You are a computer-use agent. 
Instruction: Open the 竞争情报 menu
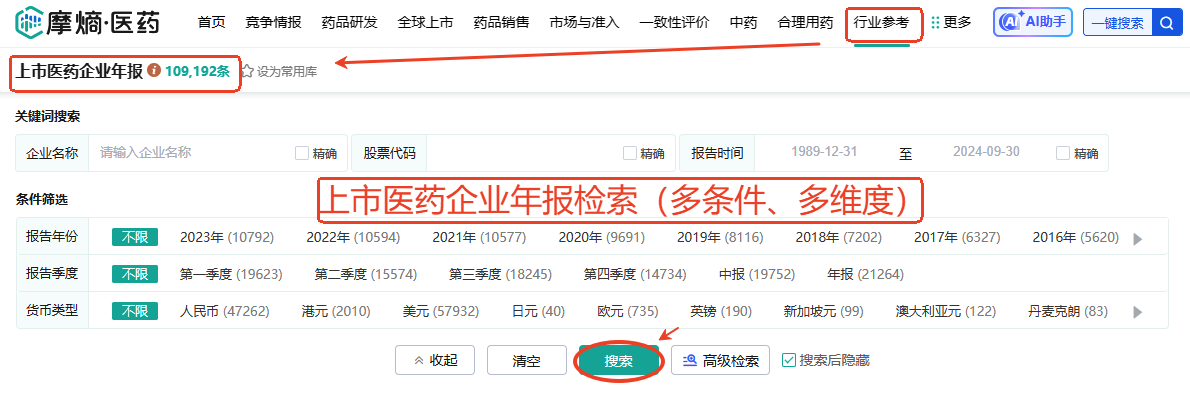click(x=274, y=23)
